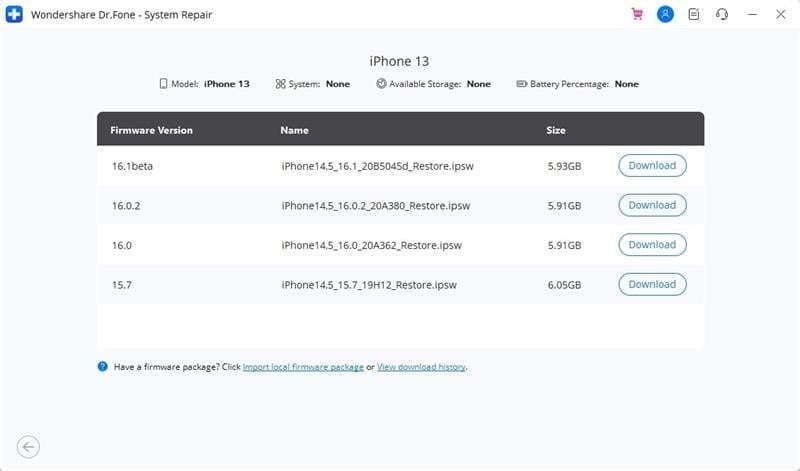Image resolution: width=800 pixels, height=471 pixels.
Task: Close the Dr.Fone window
Action: coord(780,14)
